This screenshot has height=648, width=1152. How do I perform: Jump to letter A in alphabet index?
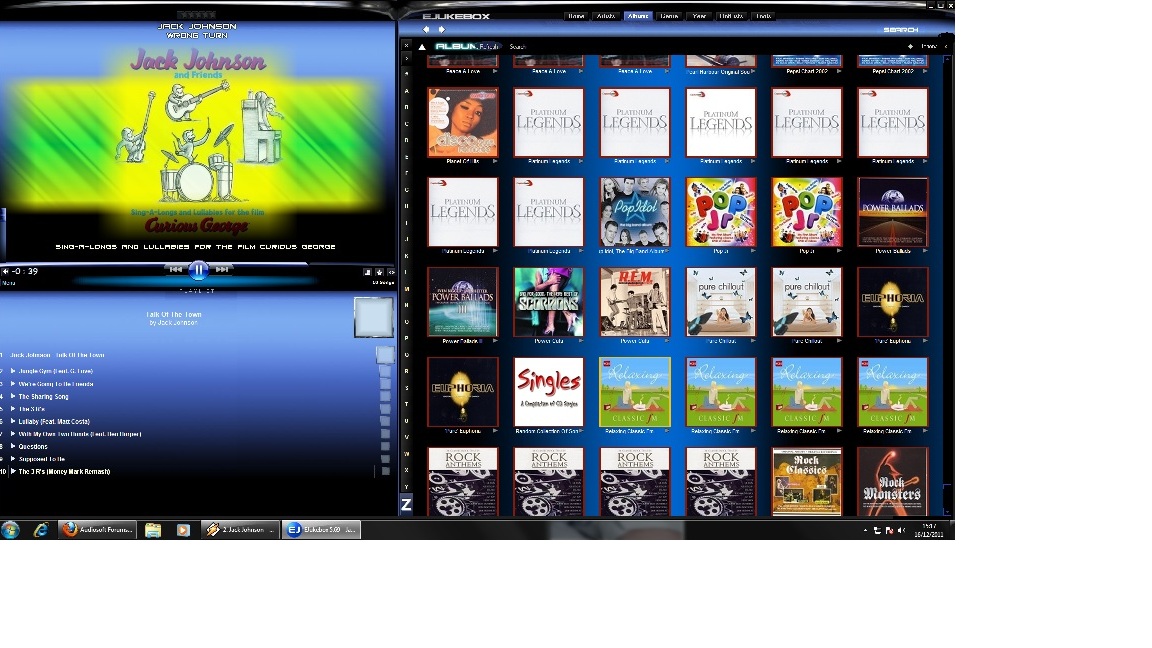pos(406,91)
